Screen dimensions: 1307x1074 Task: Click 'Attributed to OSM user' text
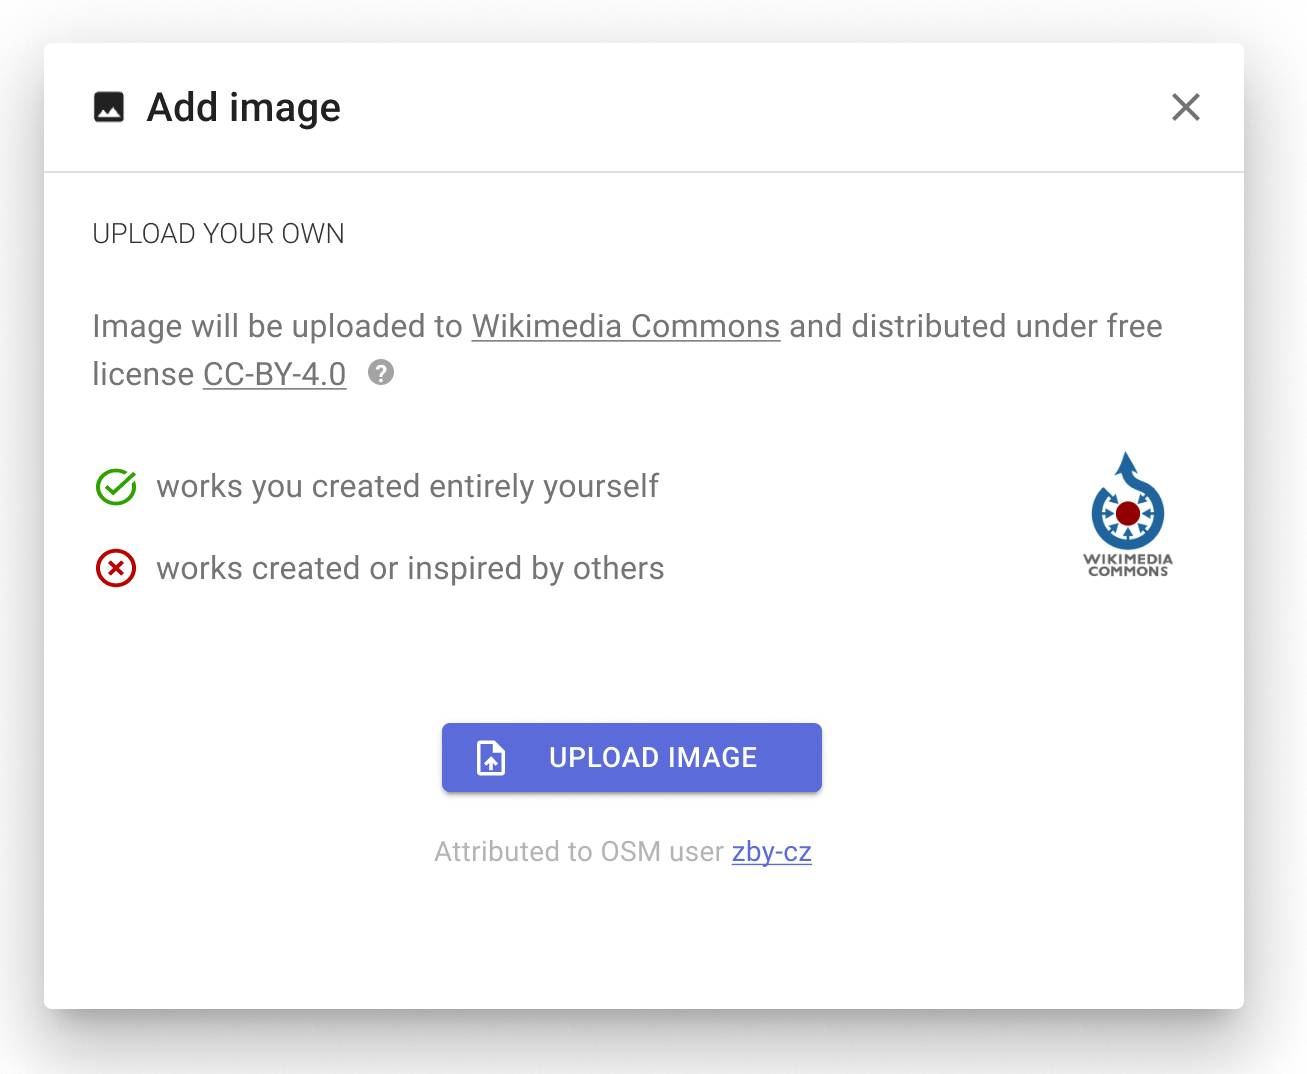pos(579,852)
